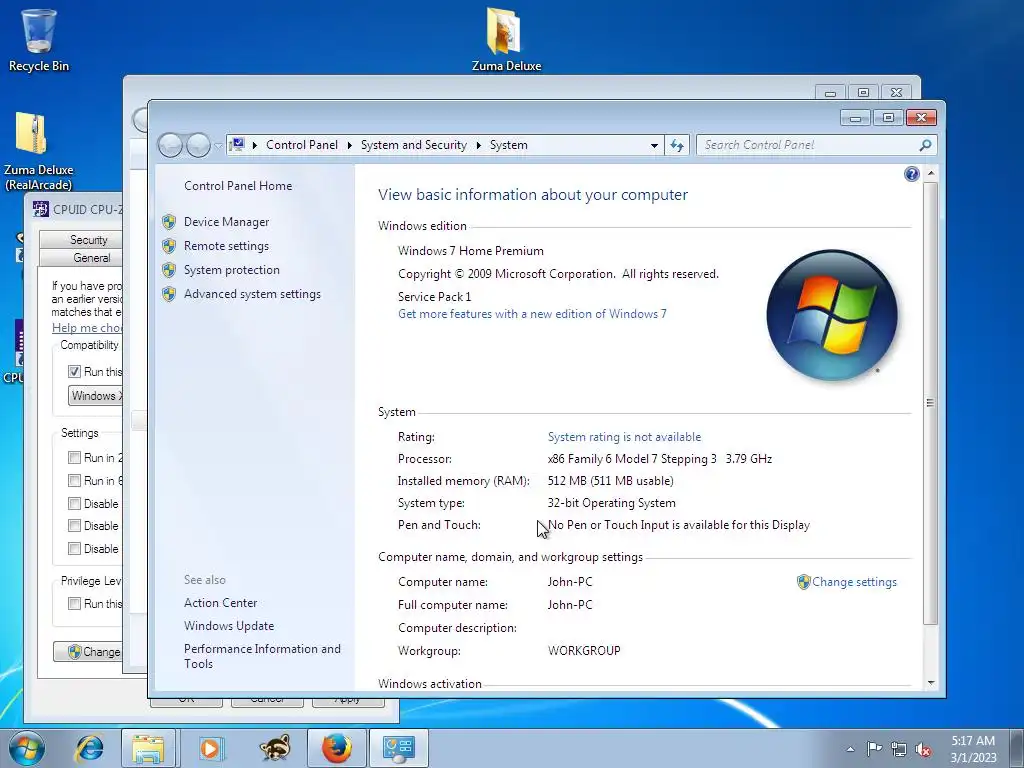The width and height of the screenshot is (1024, 768).
Task: Click the Control Panel breadcrumb
Action: pos(302,145)
